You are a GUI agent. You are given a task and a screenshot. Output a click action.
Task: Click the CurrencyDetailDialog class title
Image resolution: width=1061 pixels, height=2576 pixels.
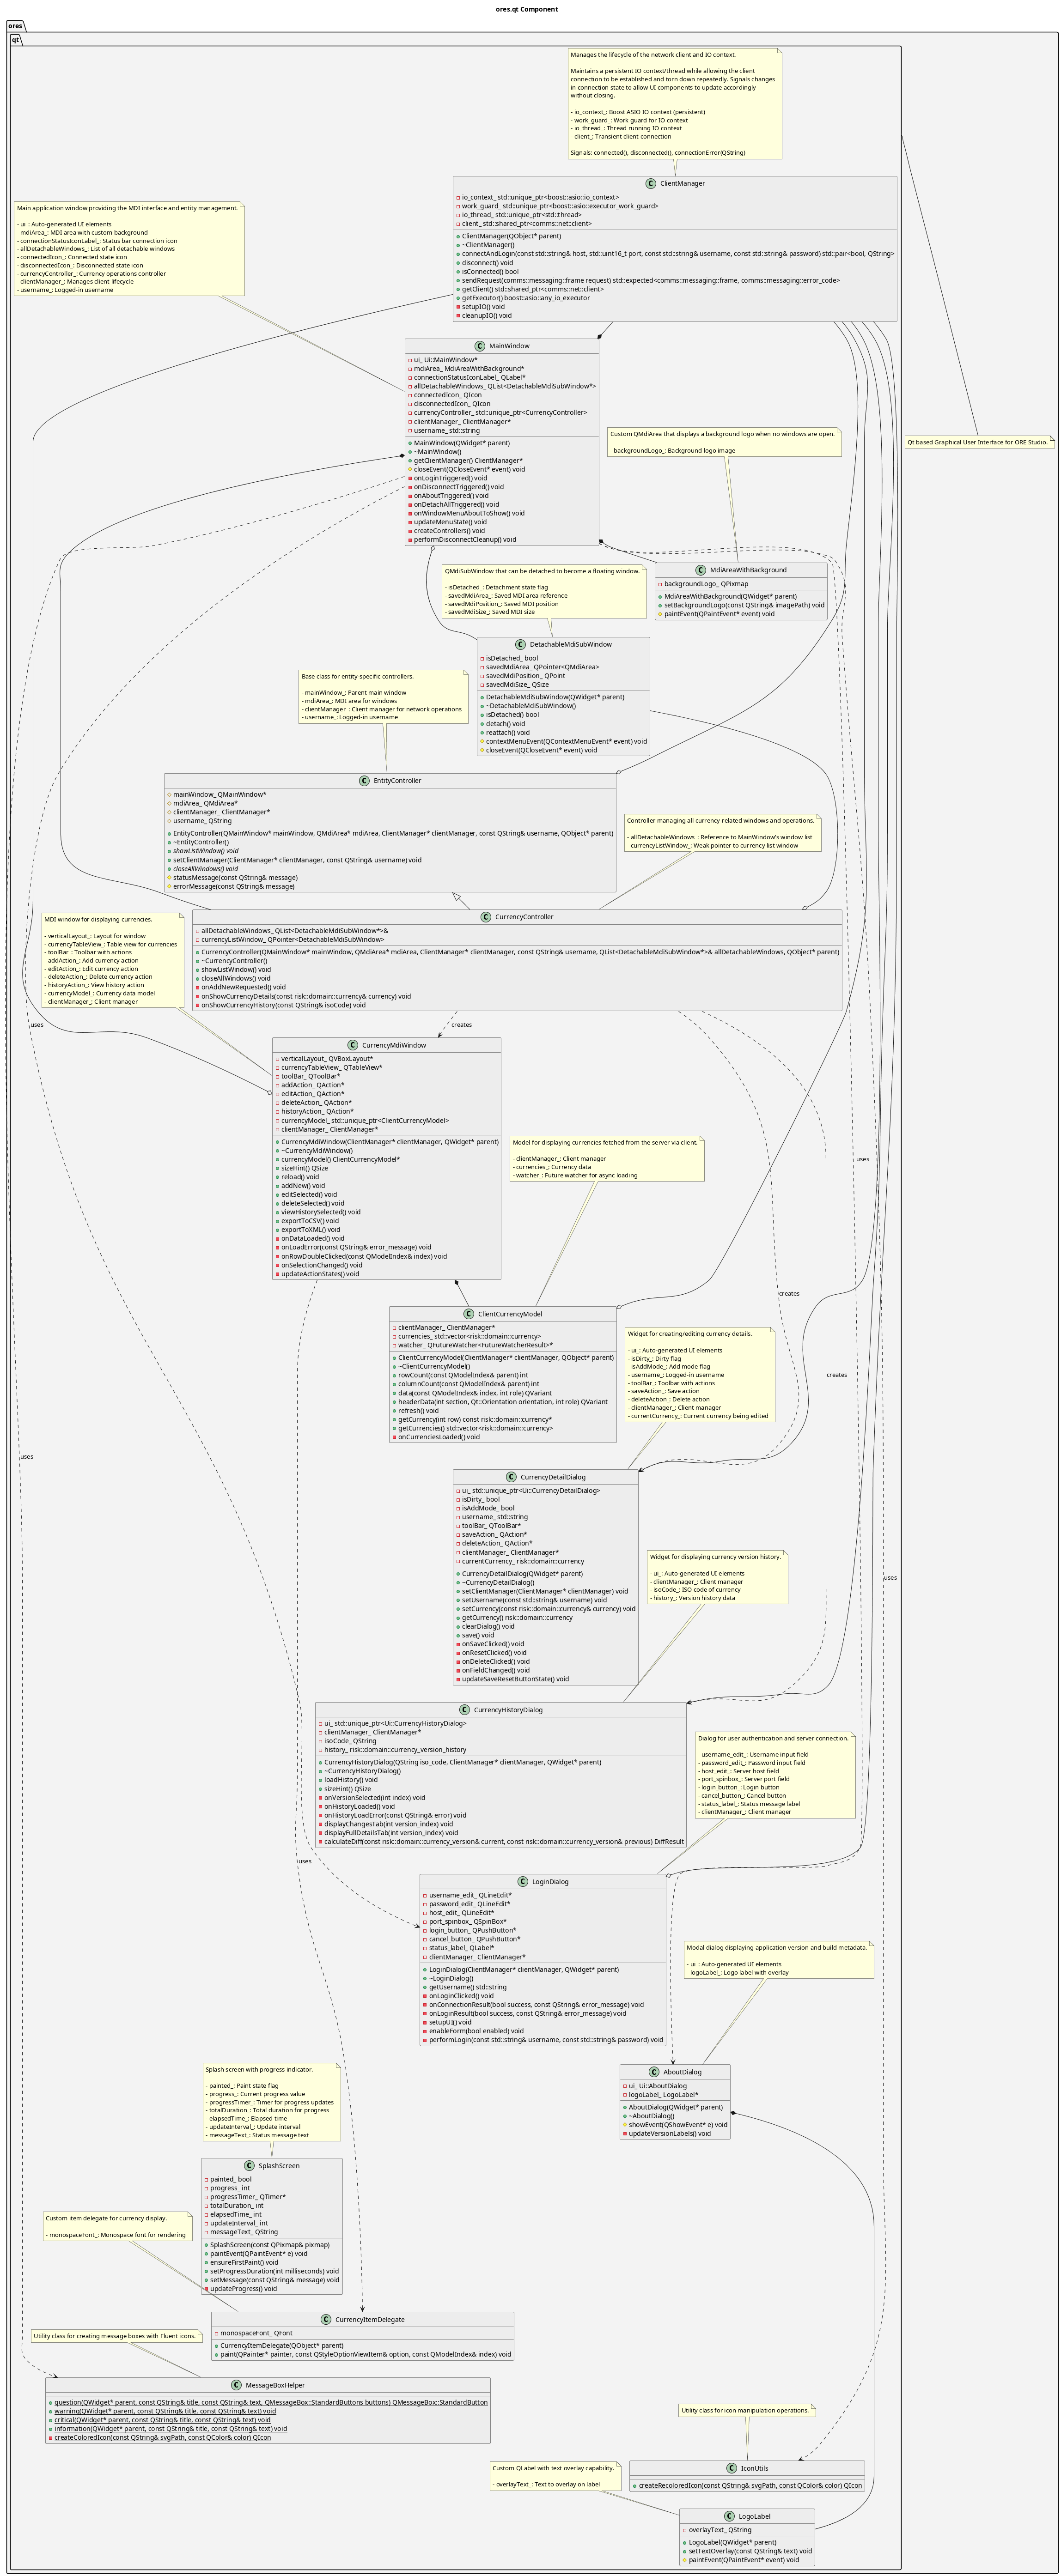tap(553, 1477)
